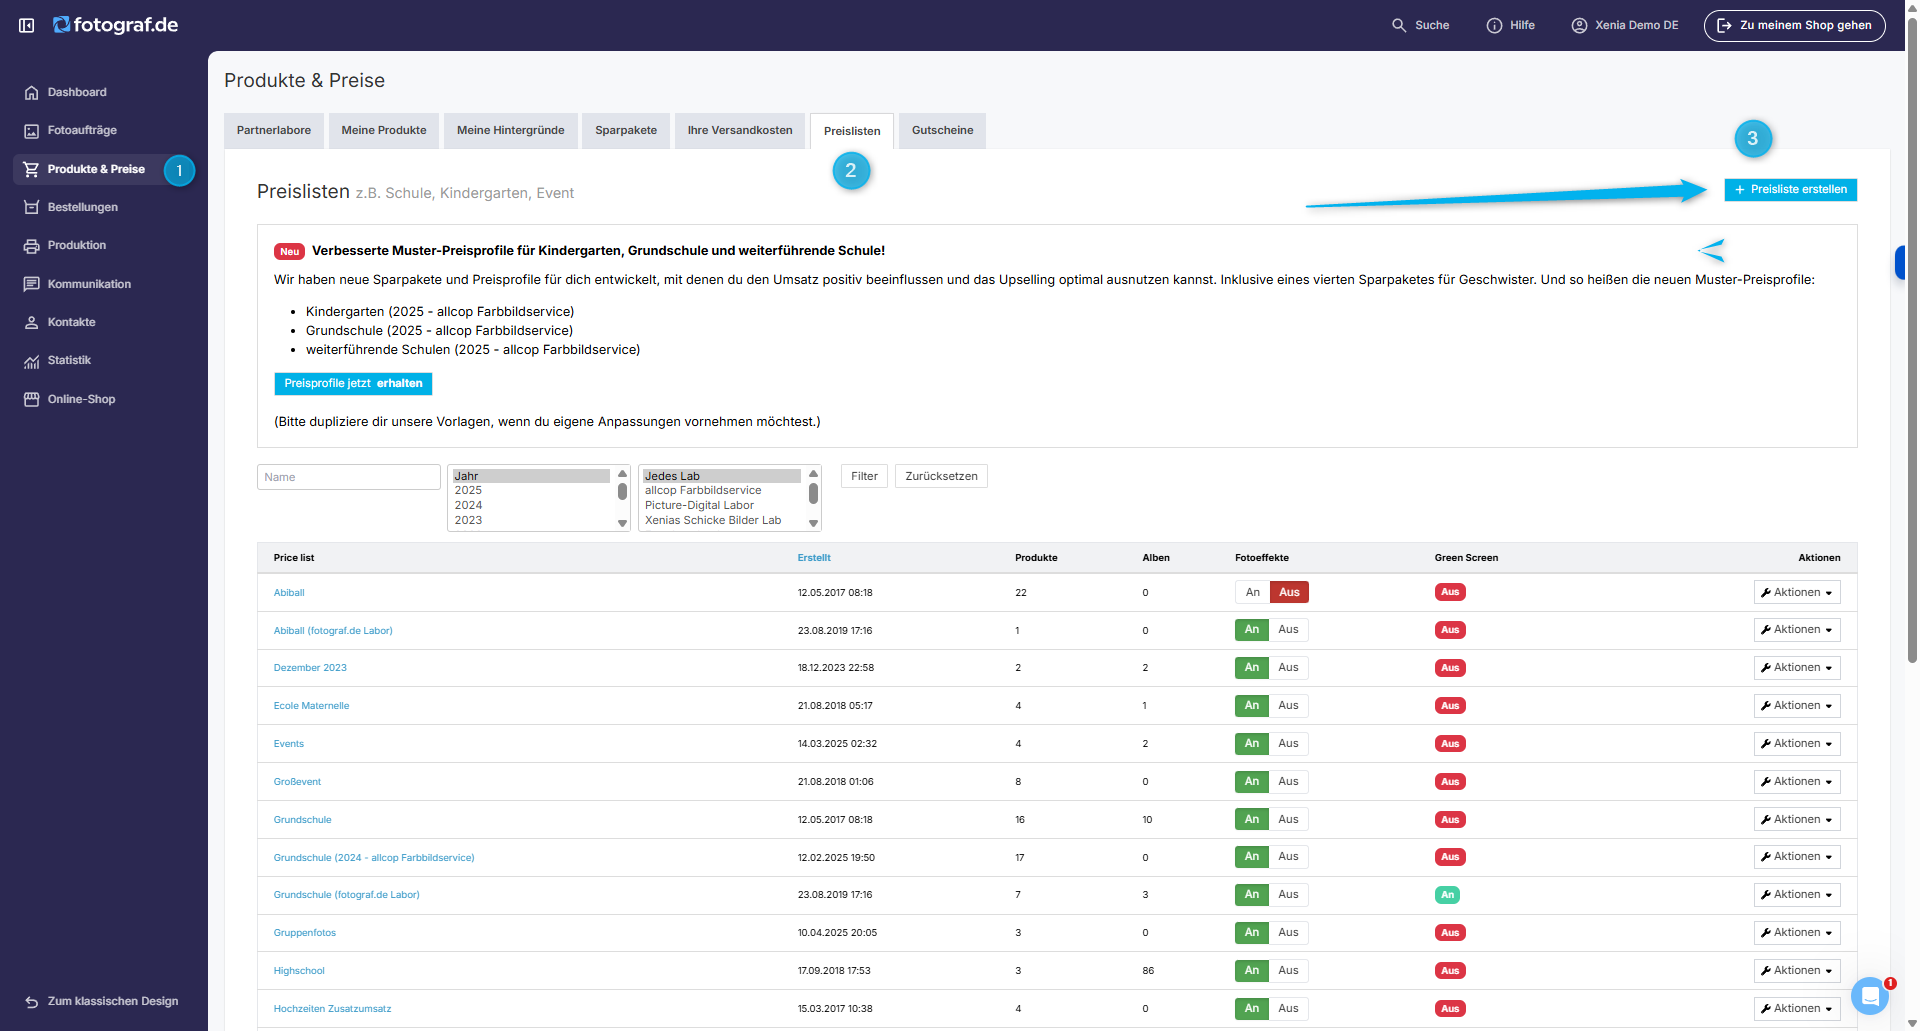This screenshot has height=1031, width=1920.
Task: Open Produktion printer icon in sidebar
Action: click(x=31, y=246)
